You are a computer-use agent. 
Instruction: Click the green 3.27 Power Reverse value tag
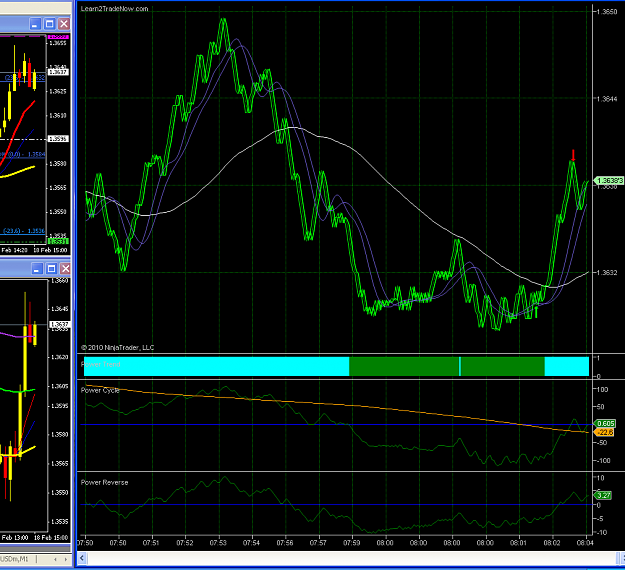tap(603, 495)
